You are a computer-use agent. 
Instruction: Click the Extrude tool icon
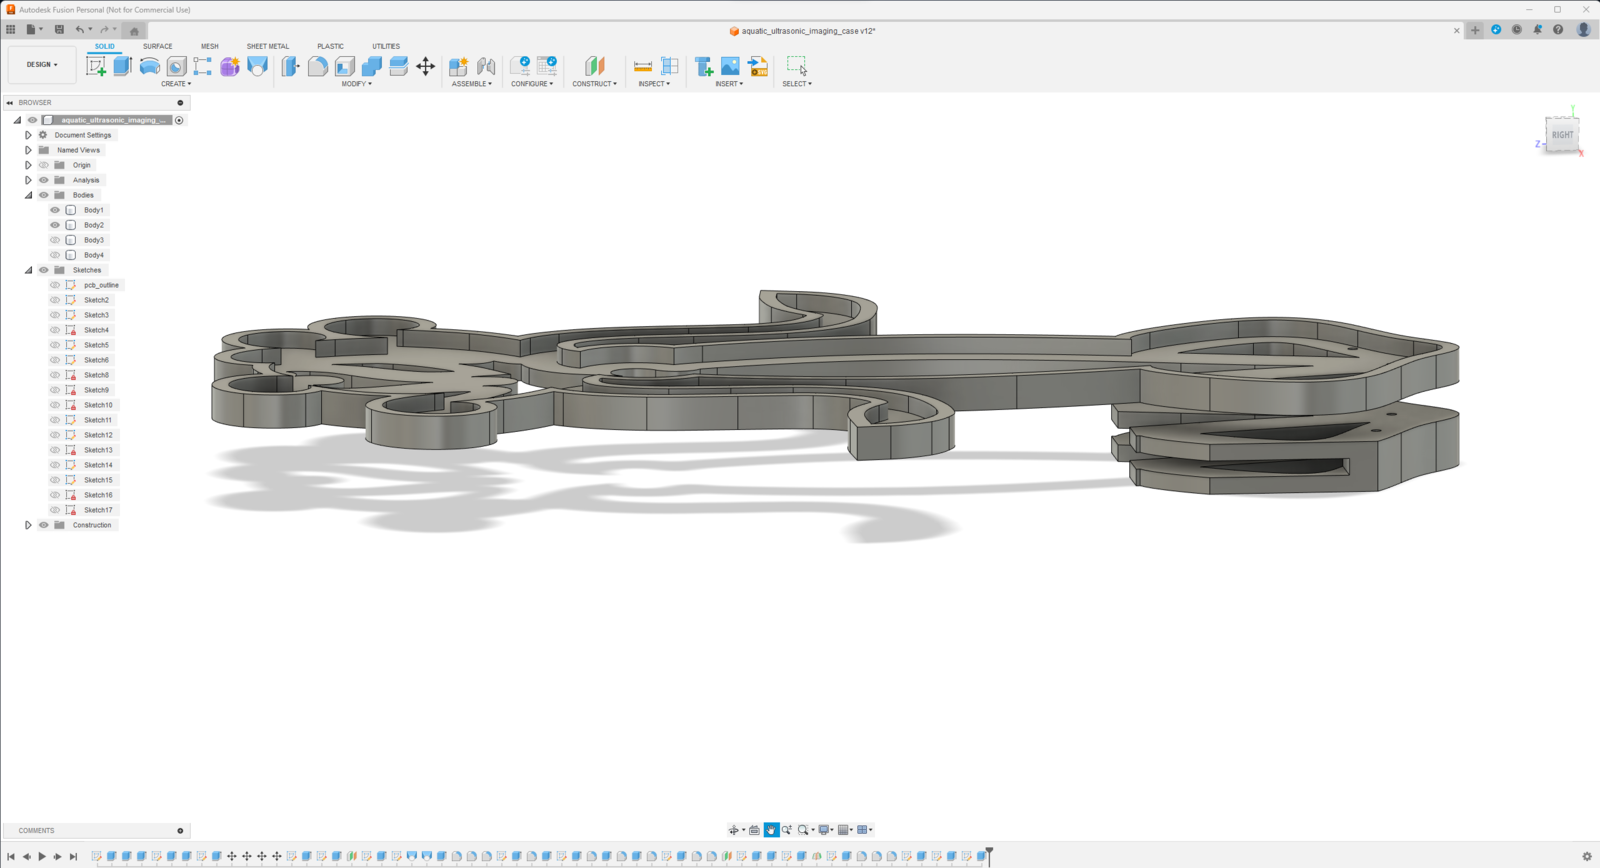coord(123,66)
